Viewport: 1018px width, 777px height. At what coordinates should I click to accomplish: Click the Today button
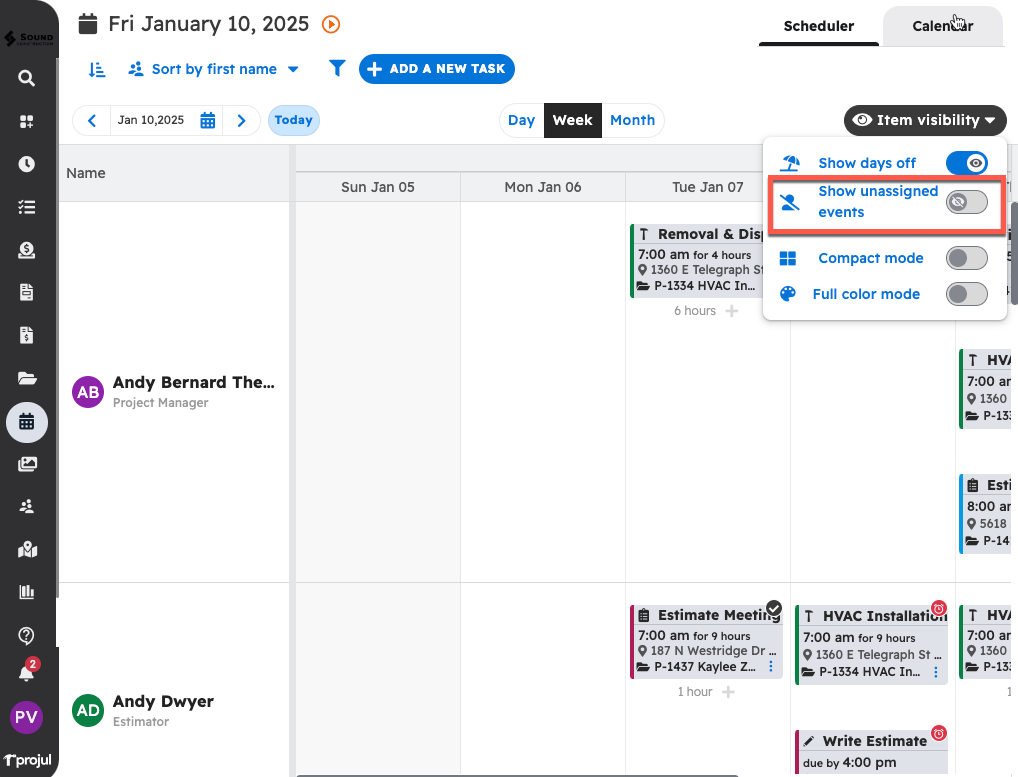[x=294, y=120]
